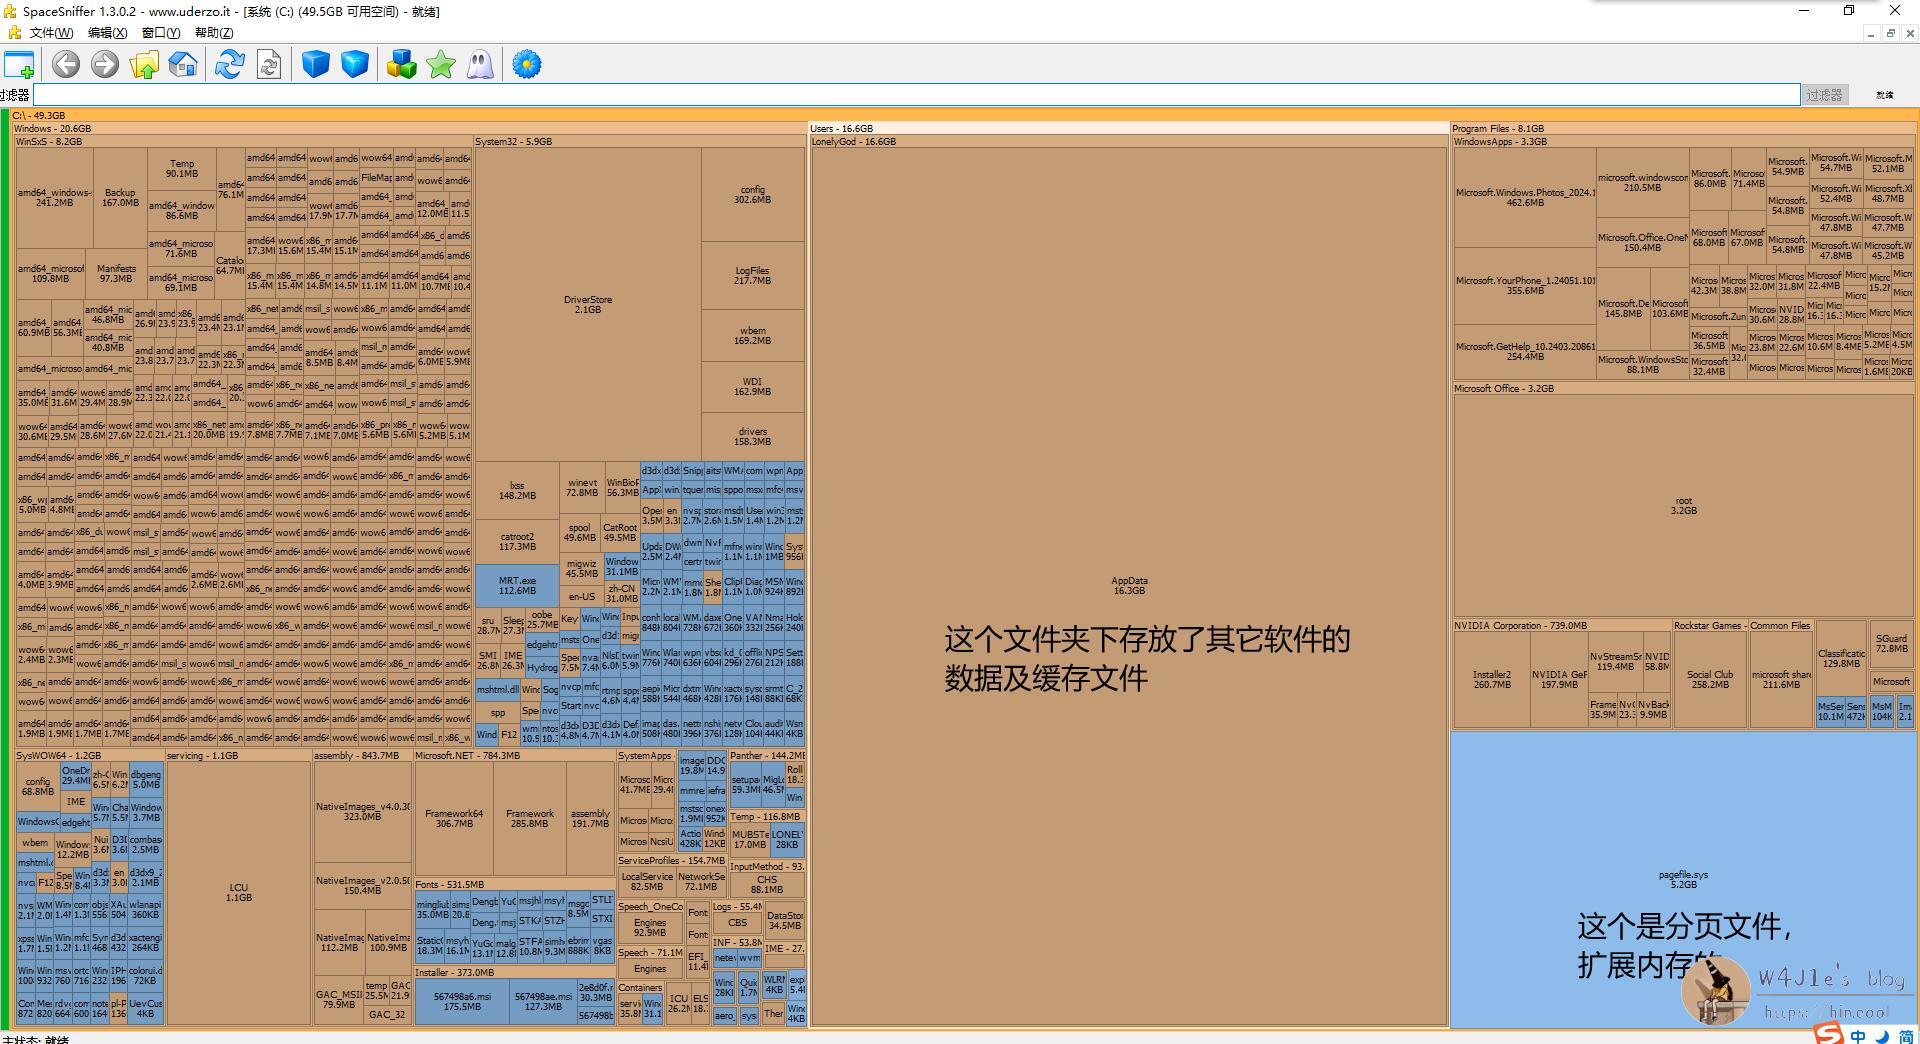
Task: Click the 'LonelyGod - 16.6GB' folder header
Action: tap(1129, 142)
